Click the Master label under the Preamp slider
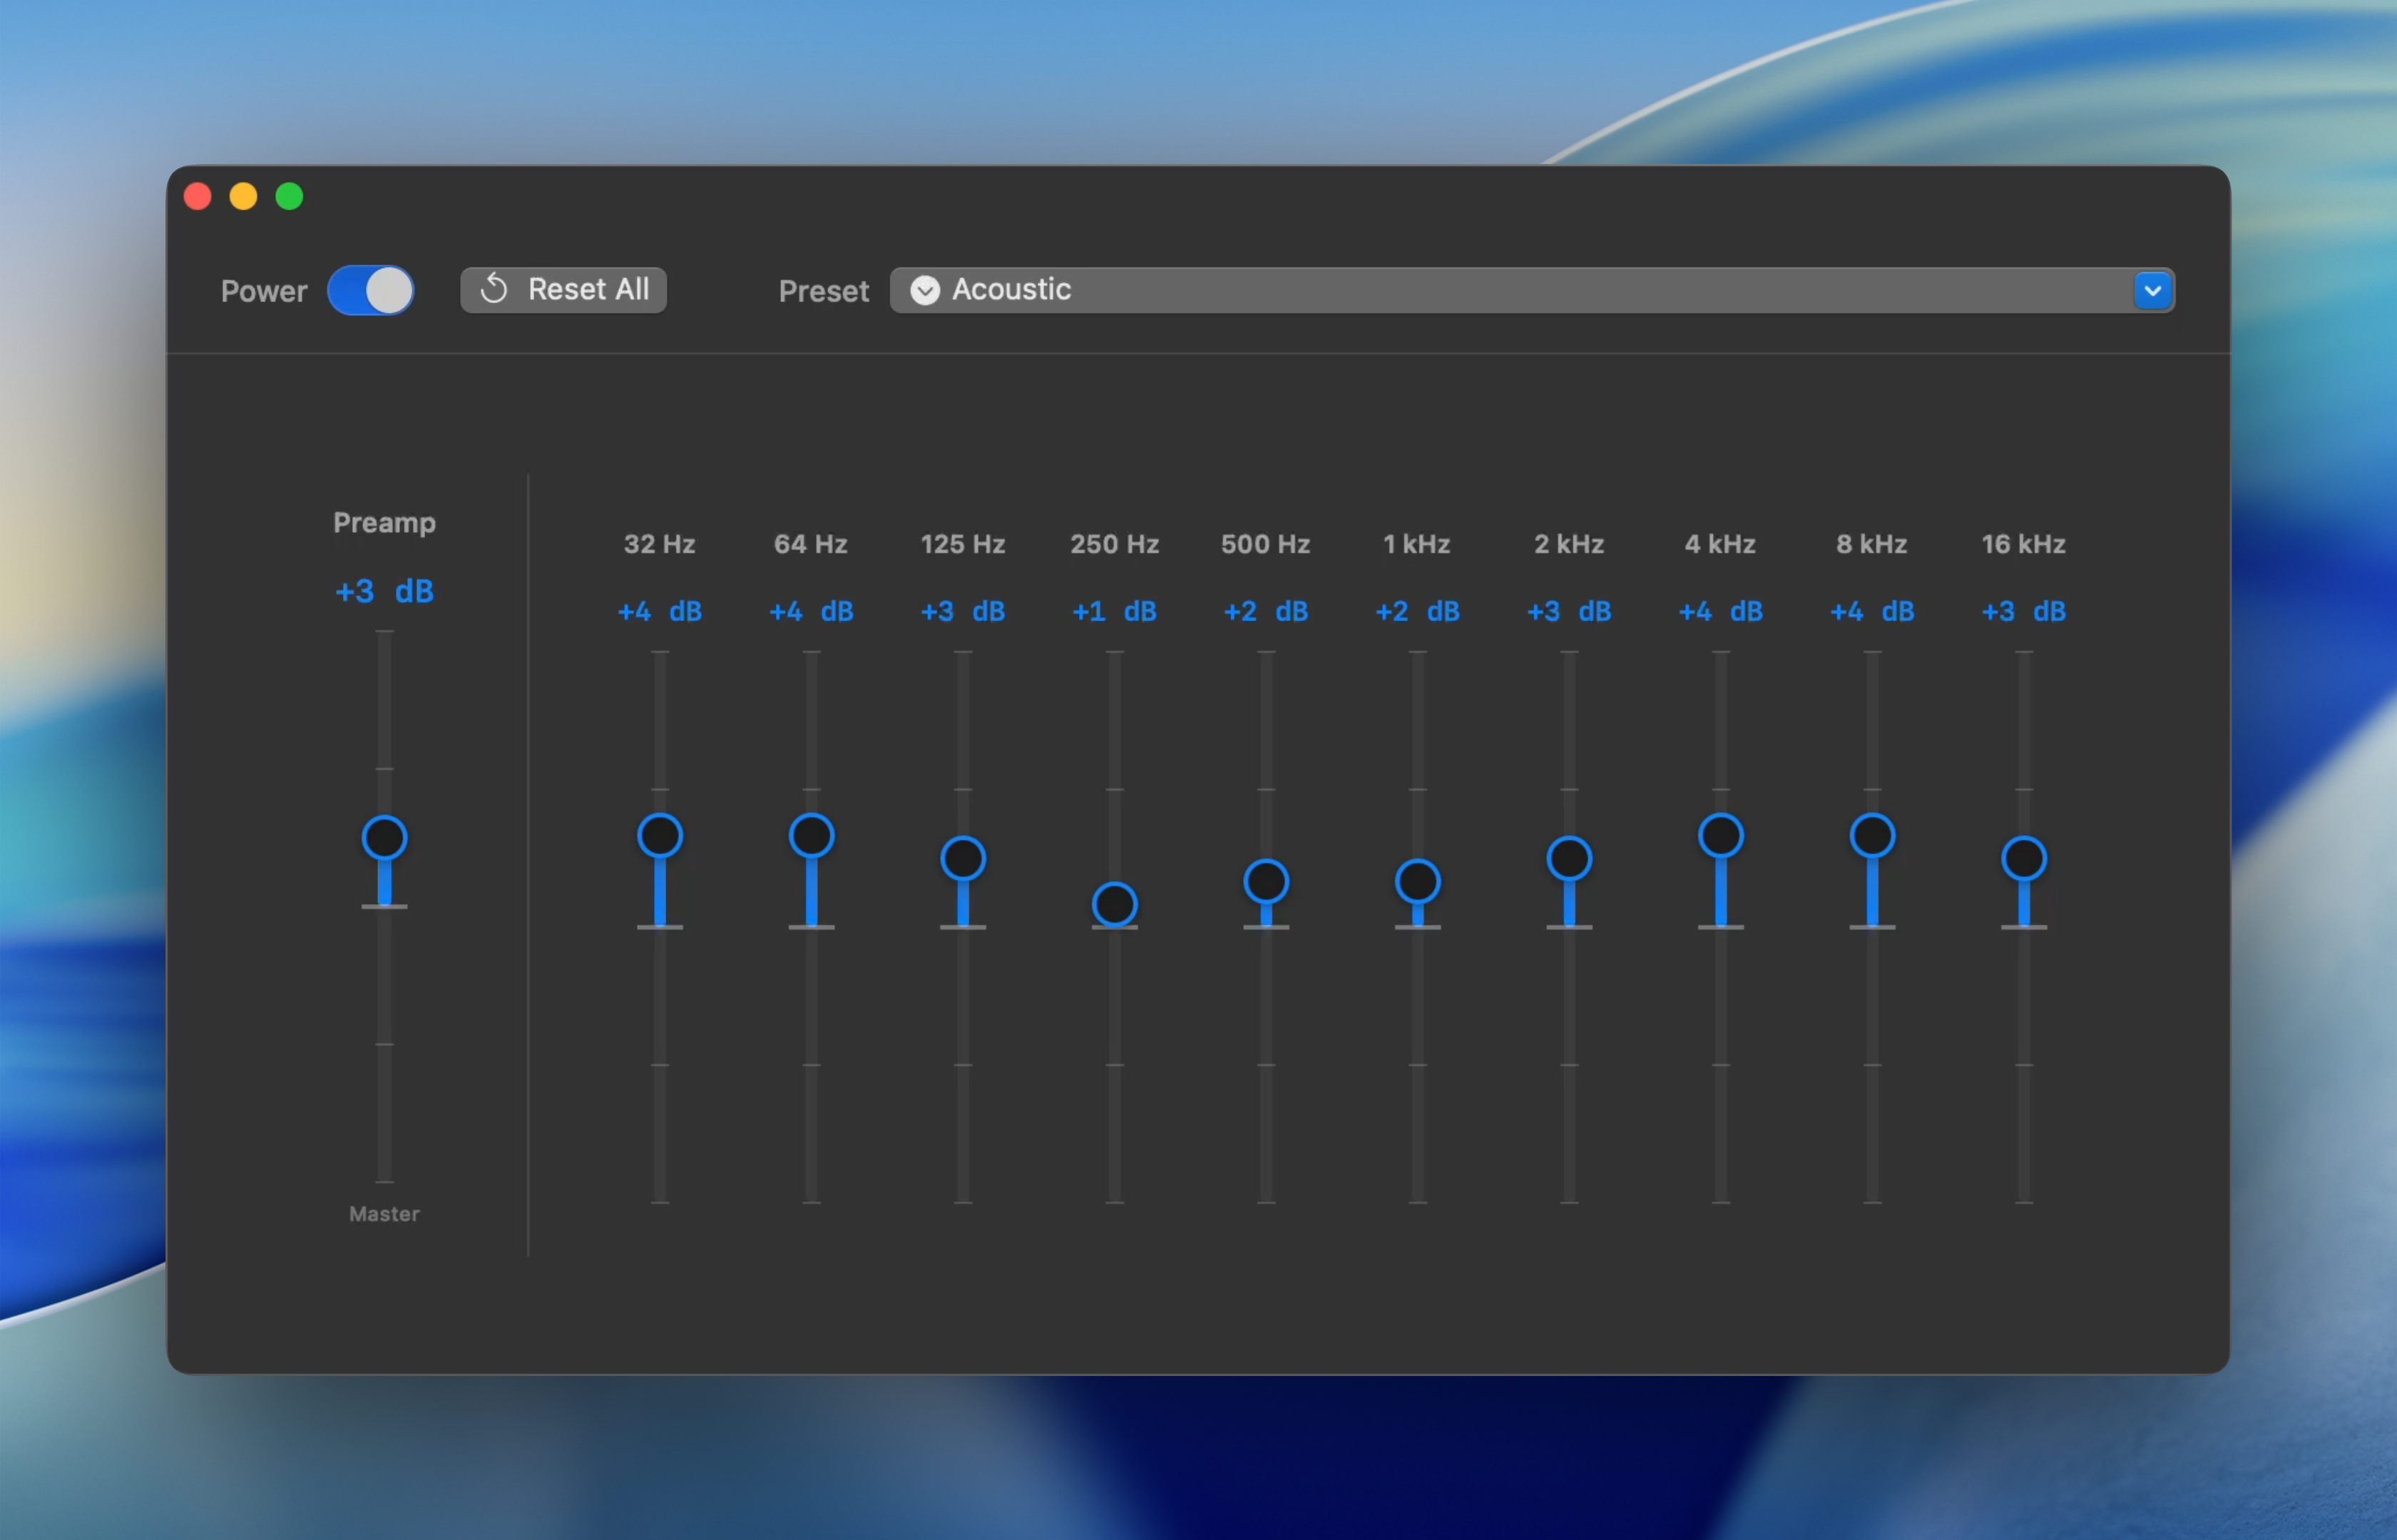 point(384,1214)
